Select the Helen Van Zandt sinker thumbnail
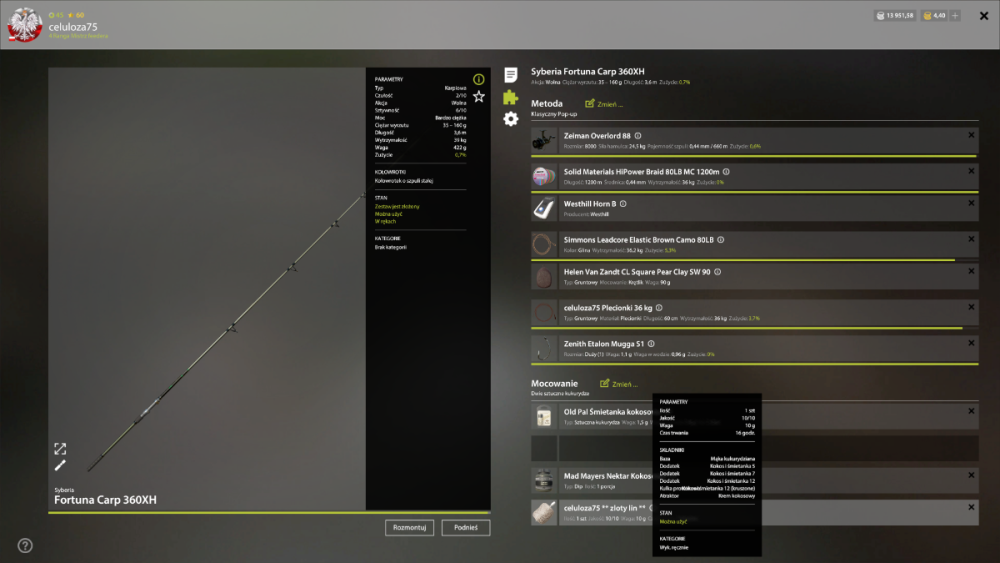 544,277
